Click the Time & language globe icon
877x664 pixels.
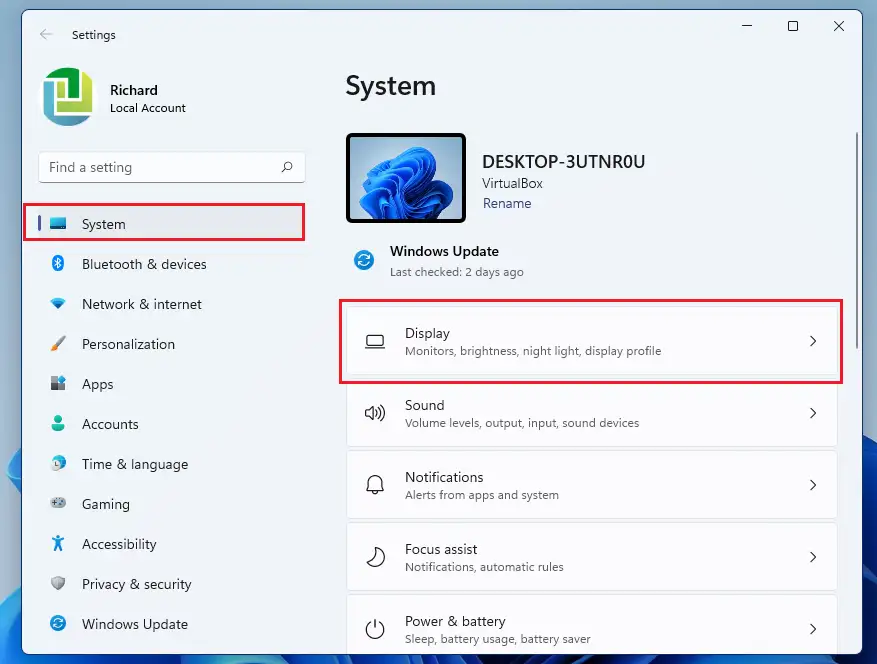pyautogui.click(x=58, y=463)
